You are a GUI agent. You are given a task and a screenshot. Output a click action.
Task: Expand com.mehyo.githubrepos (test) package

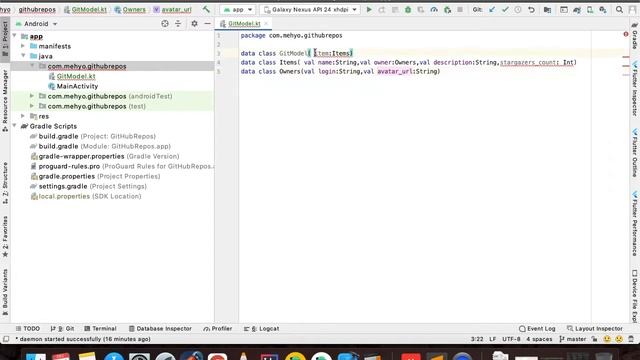point(32,106)
